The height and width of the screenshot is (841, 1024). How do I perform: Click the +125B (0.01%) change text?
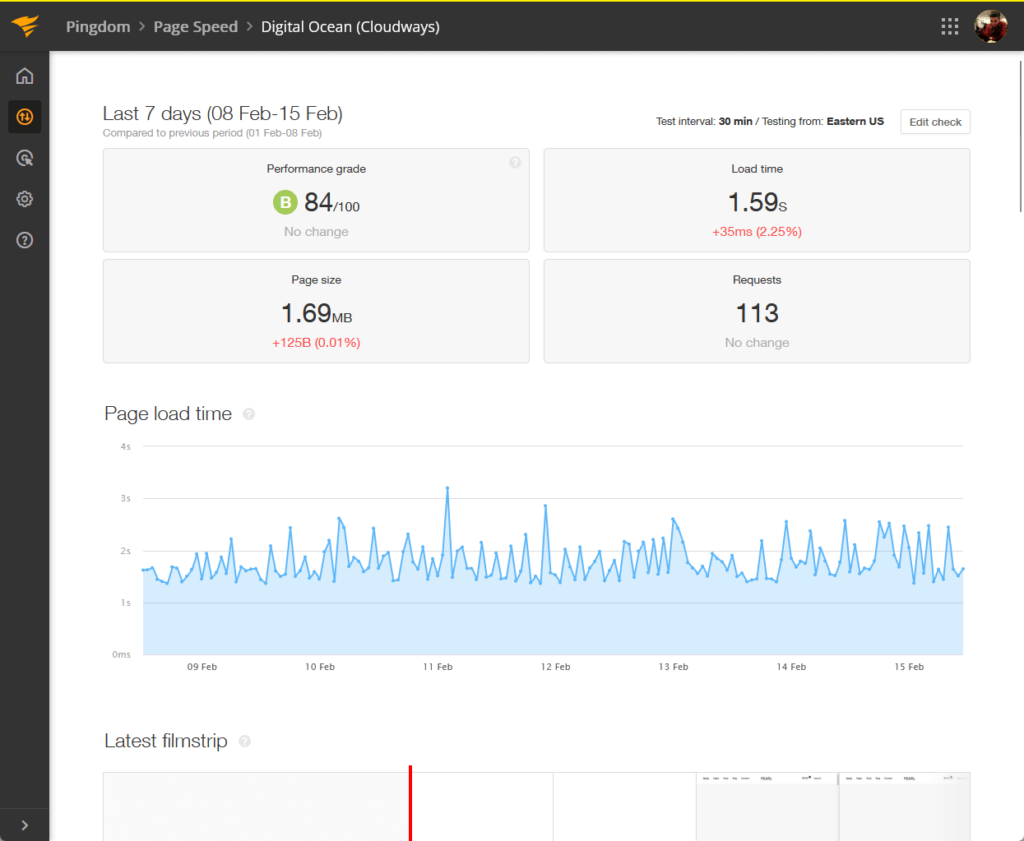pos(316,343)
